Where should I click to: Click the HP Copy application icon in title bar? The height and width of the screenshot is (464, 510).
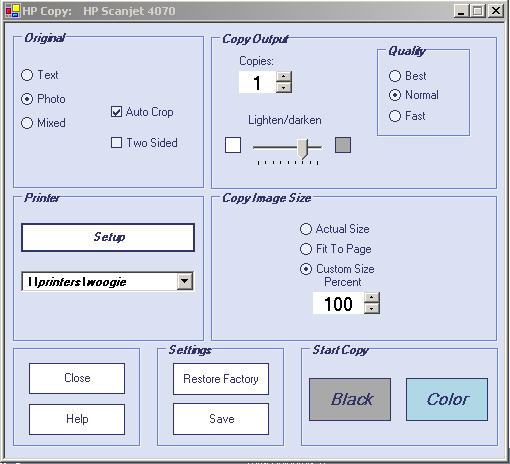(x=13, y=10)
